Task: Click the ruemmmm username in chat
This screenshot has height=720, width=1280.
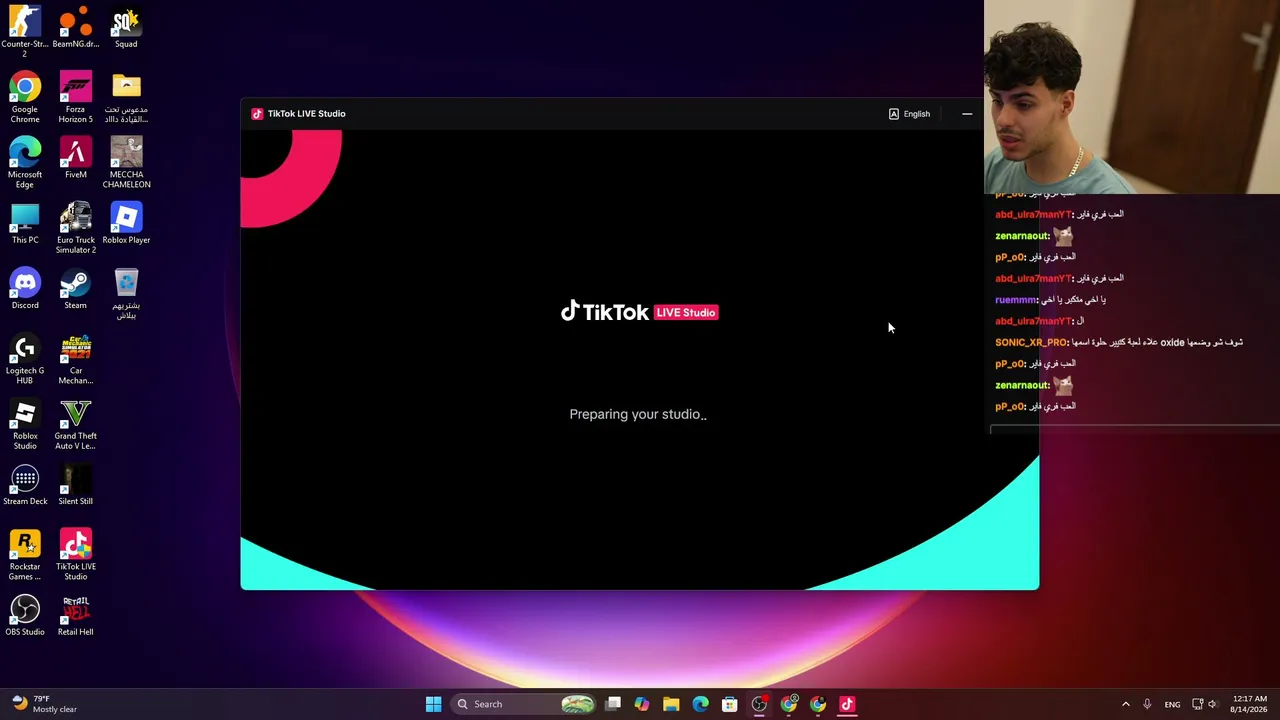Action: point(1016,300)
